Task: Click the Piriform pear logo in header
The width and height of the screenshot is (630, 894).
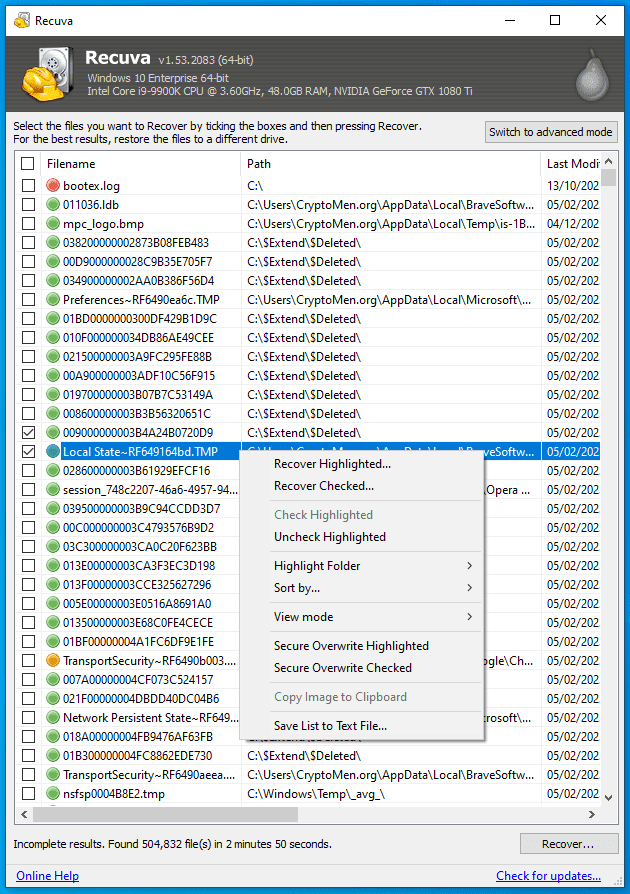Action: 592,75
